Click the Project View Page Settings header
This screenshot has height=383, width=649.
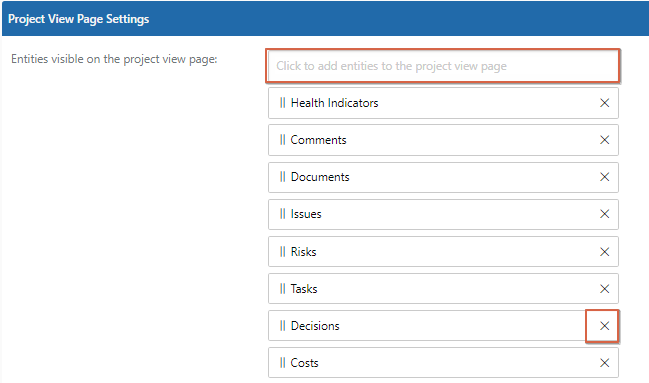pos(79,19)
